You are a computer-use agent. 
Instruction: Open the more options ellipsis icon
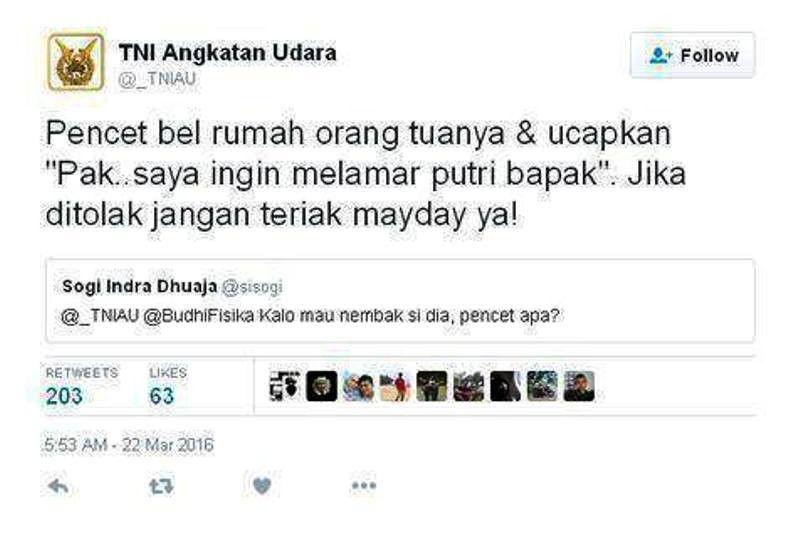click(x=364, y=486)
